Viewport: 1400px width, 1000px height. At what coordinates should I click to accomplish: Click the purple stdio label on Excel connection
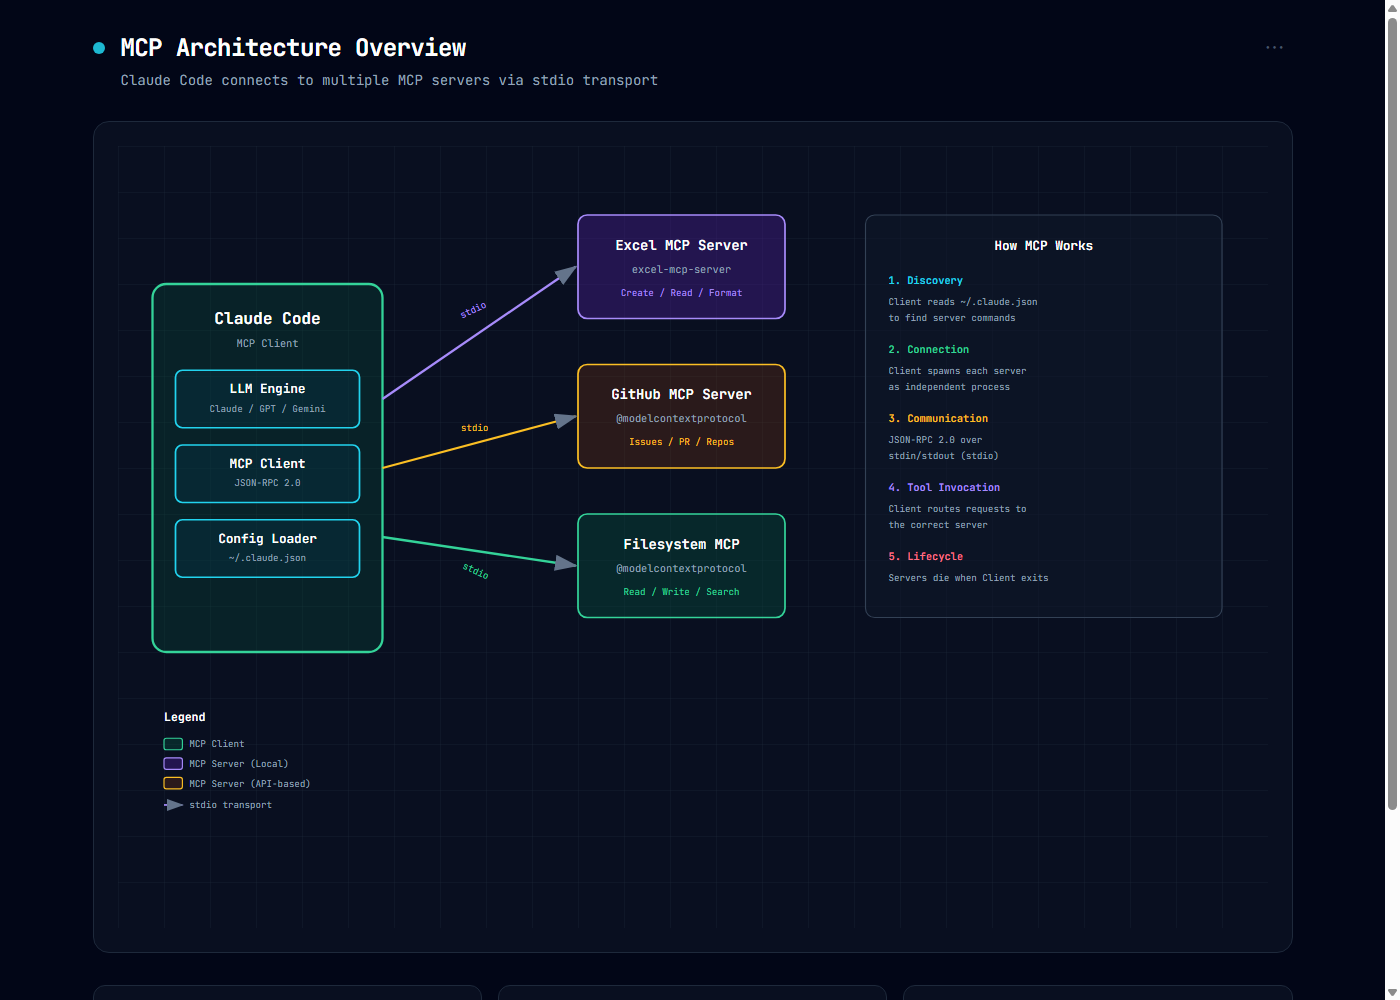click(473, 310)
